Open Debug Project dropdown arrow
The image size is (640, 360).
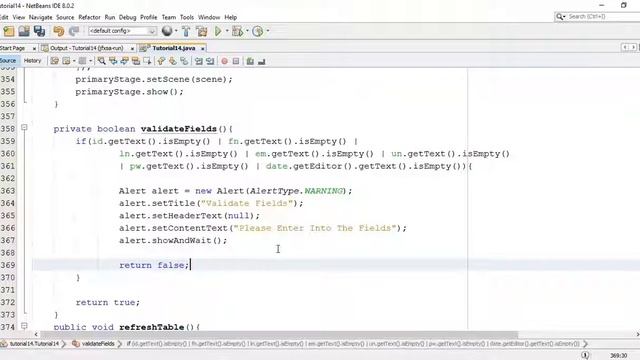(x=247, y=31)
